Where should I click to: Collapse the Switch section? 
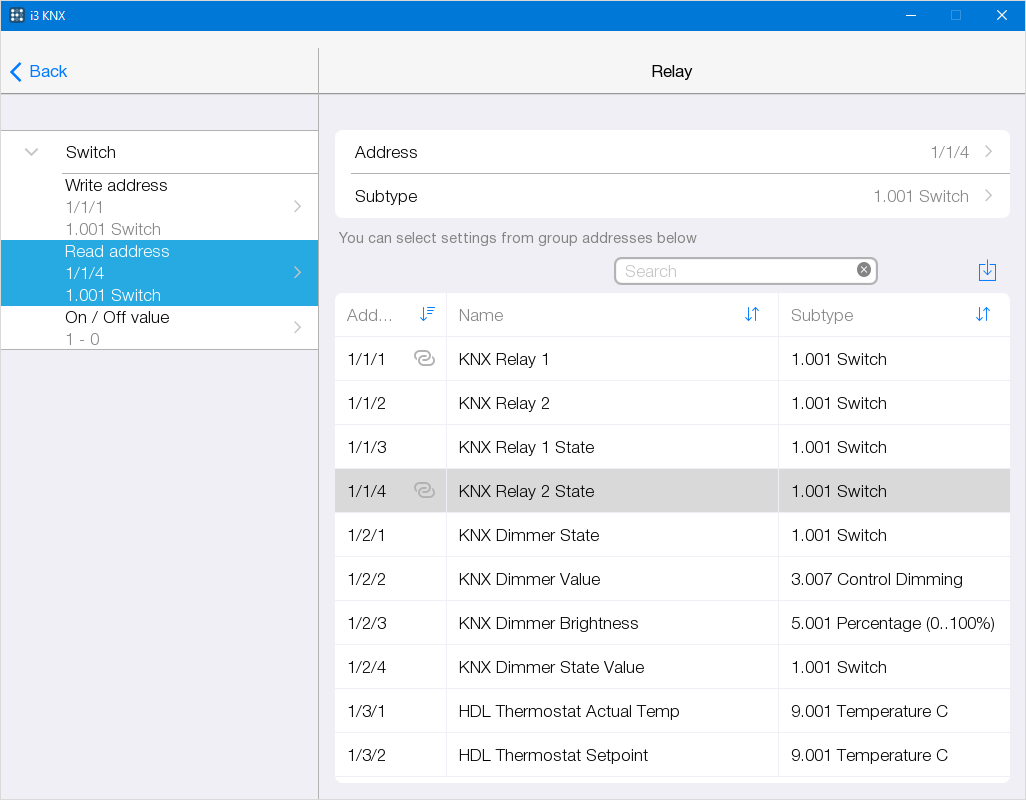point(32,152)
